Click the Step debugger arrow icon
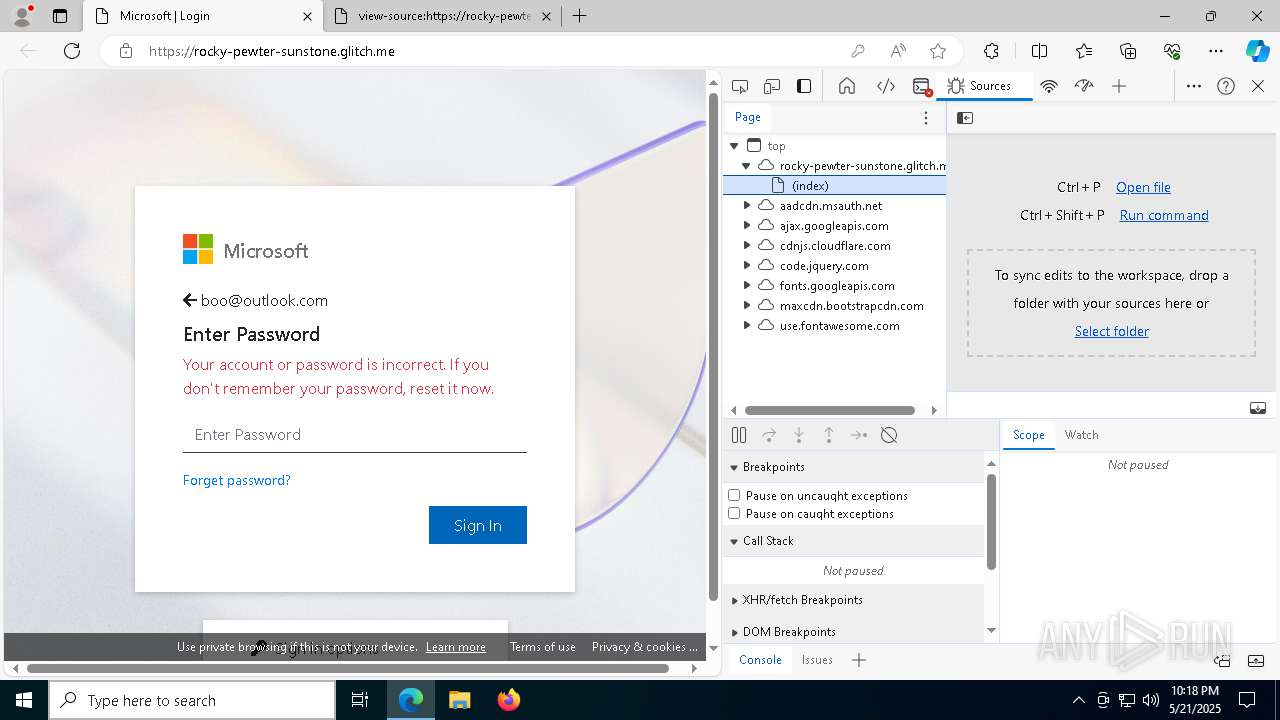 pyautogui.click(x=859, y=435)
